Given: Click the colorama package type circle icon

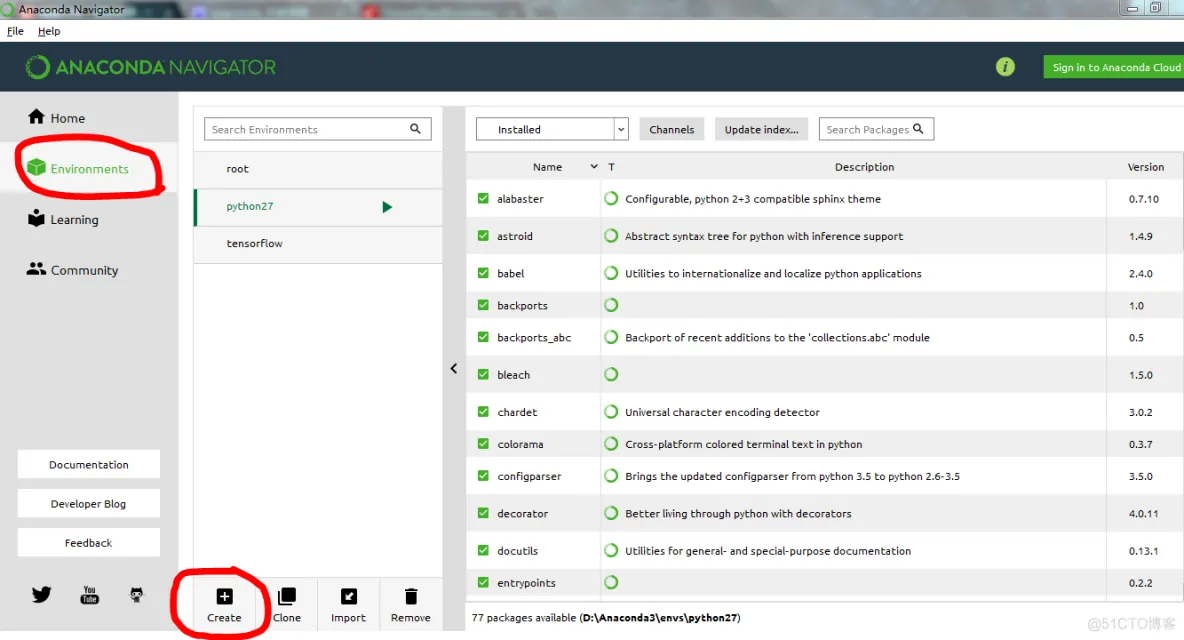Looking at the screenshot, I should (x=612, y=444).
